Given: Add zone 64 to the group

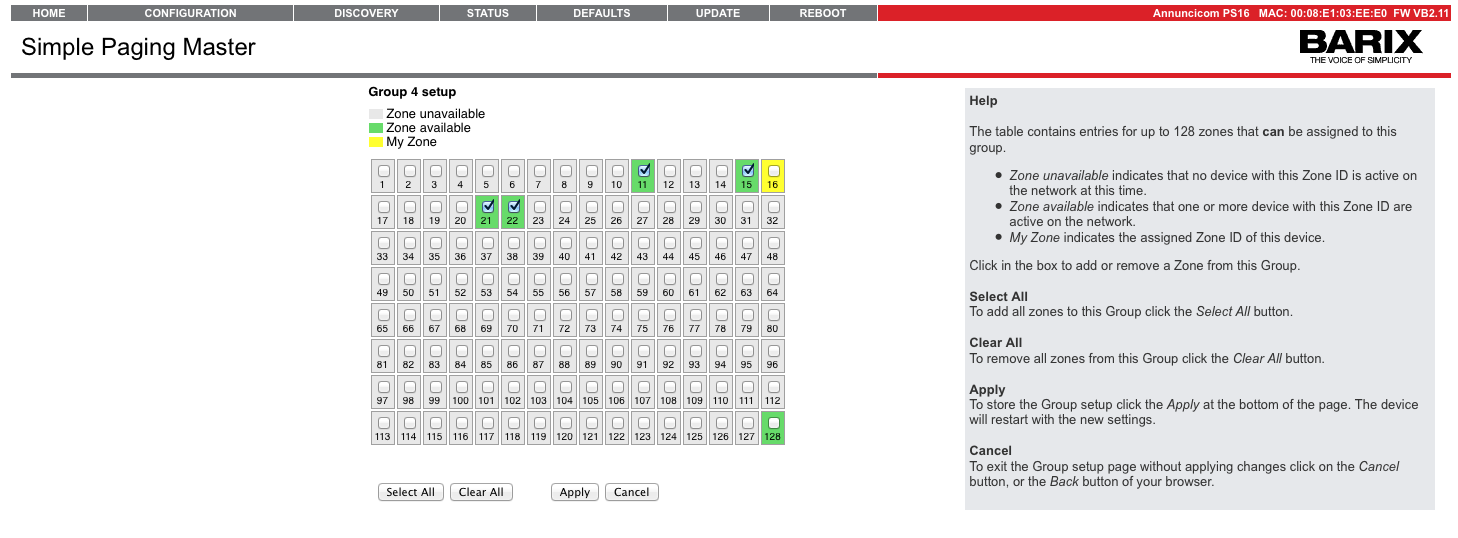Looking at the screenshot, I should pos(773,278).
